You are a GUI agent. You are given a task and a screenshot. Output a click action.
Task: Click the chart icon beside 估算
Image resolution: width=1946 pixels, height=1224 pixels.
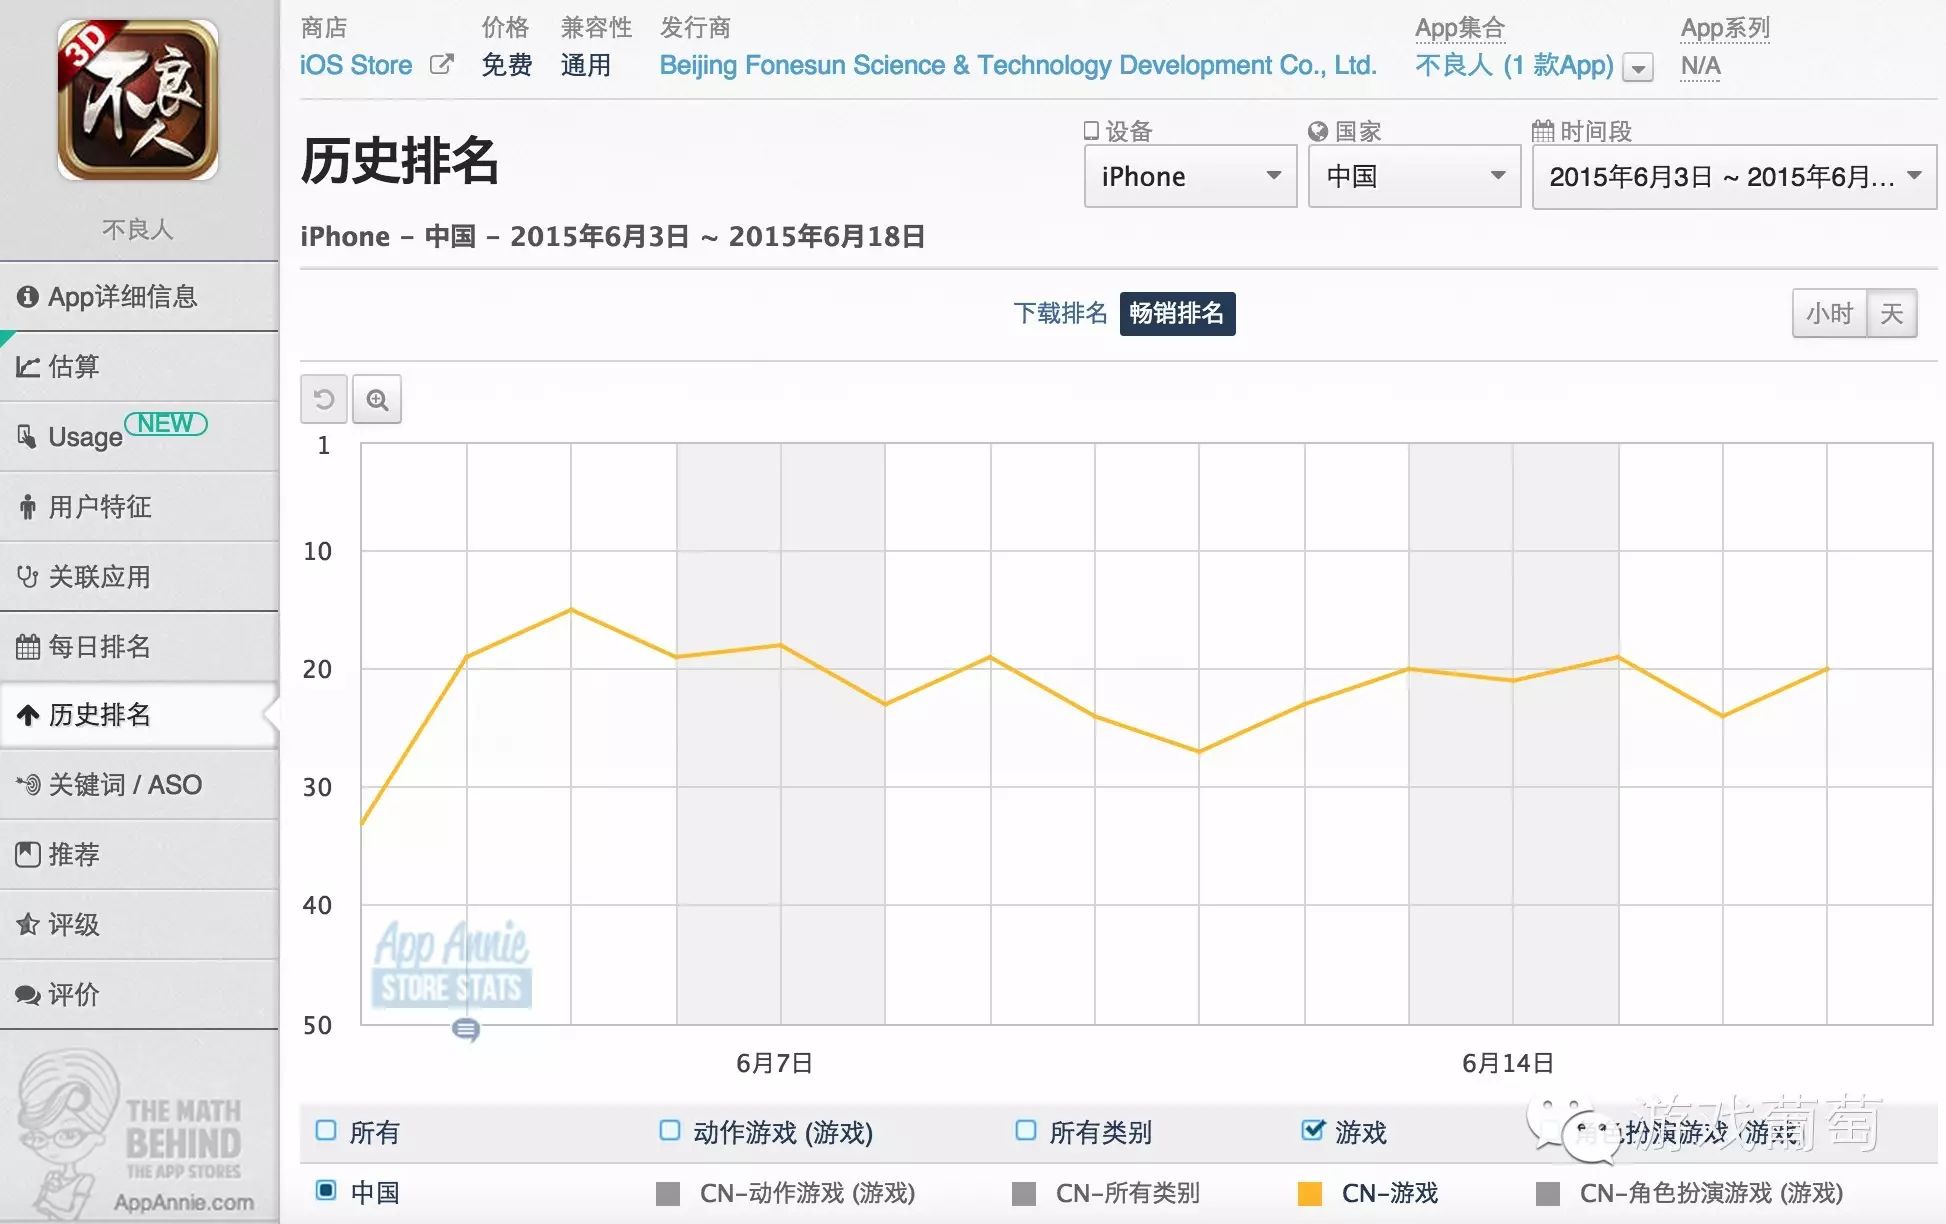point(28,367)
